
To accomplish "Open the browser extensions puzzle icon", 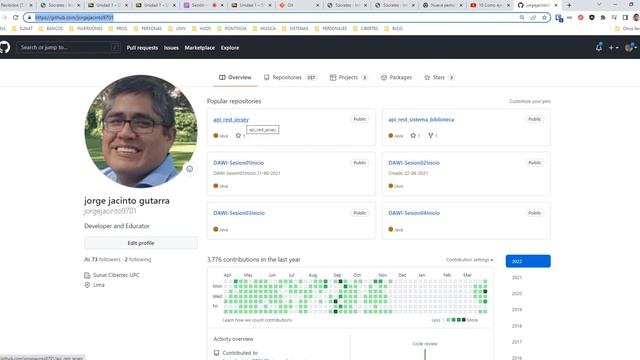I will pos(603,18).
